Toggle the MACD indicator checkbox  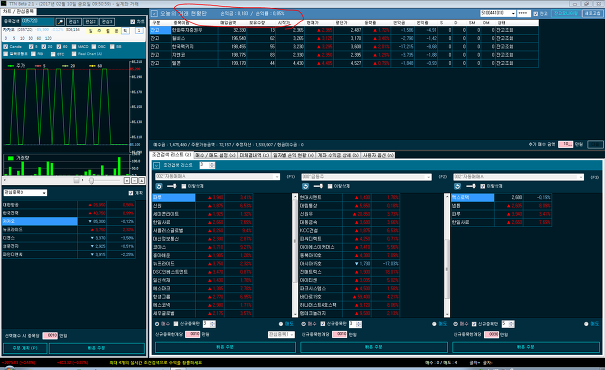tap(74, 47)
